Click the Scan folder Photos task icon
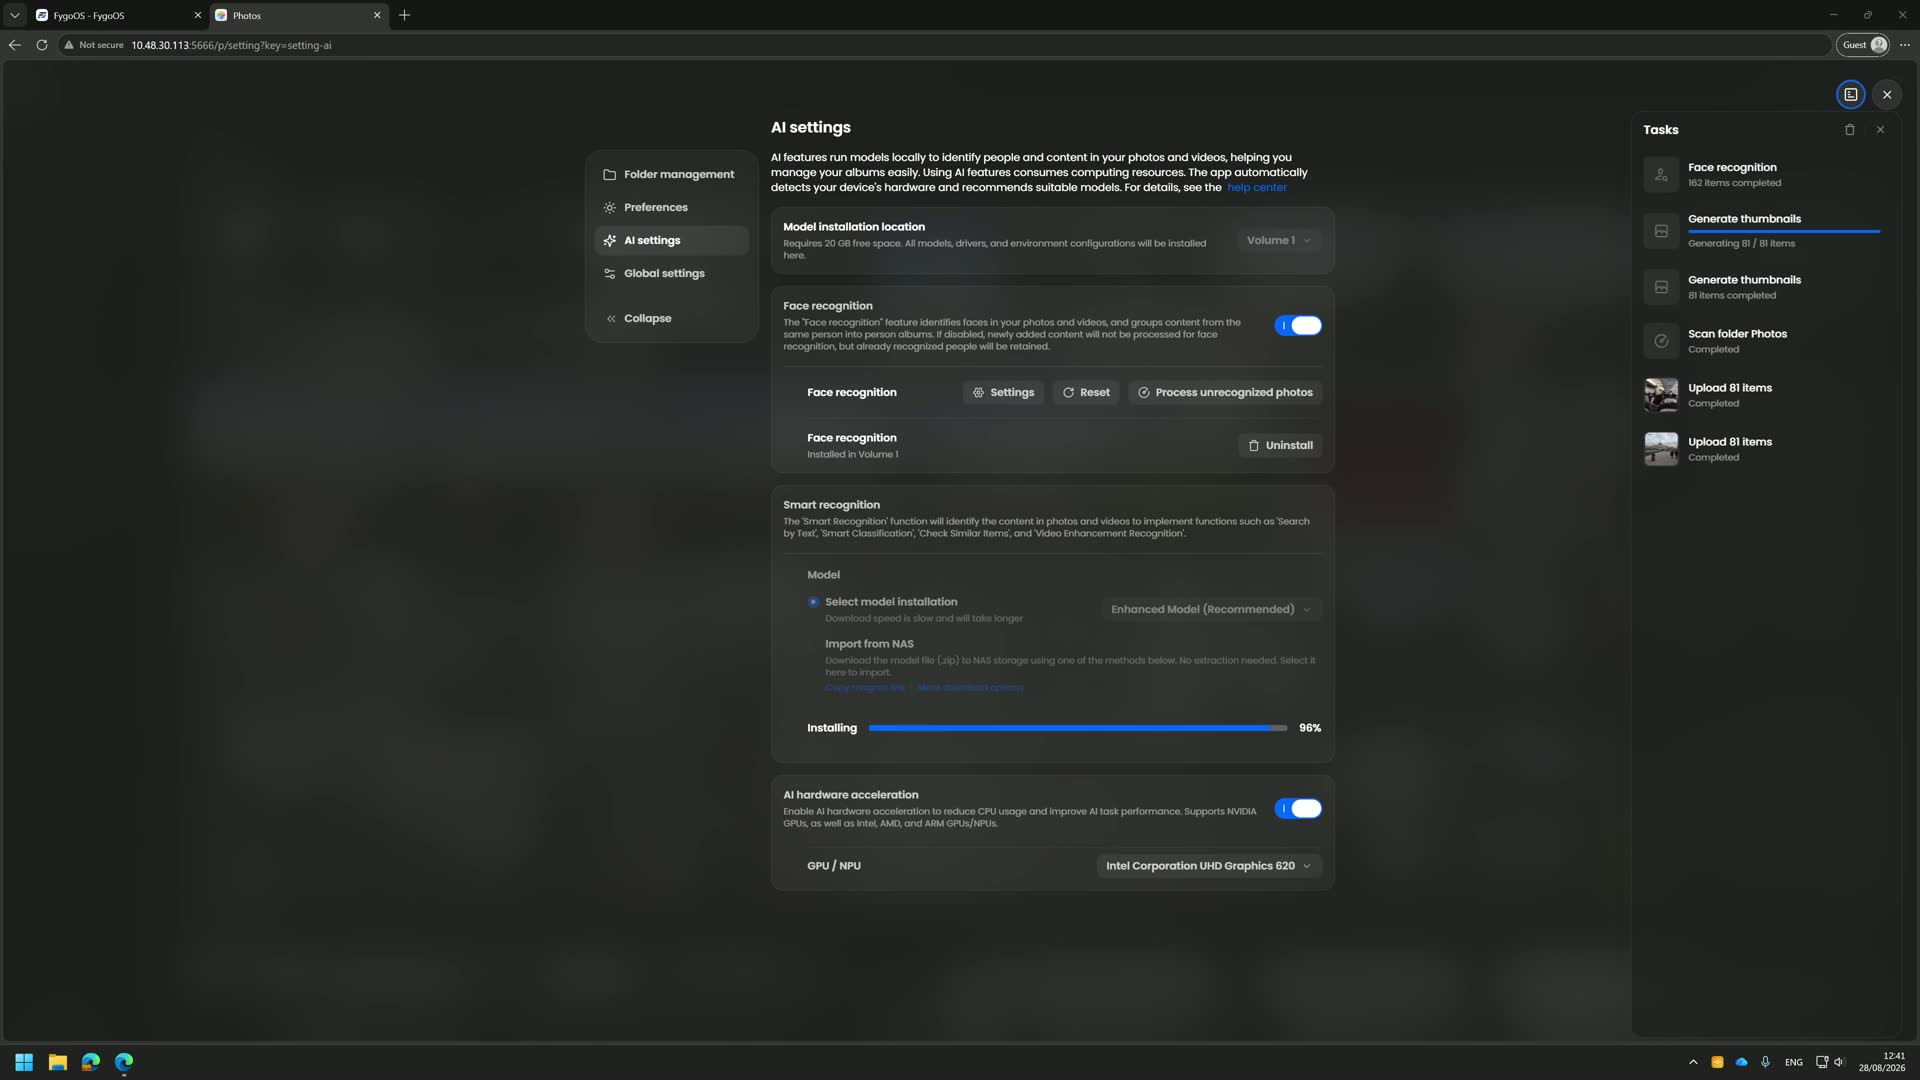This screenshot has height=1080, width=1920. tap(1661, 341)
